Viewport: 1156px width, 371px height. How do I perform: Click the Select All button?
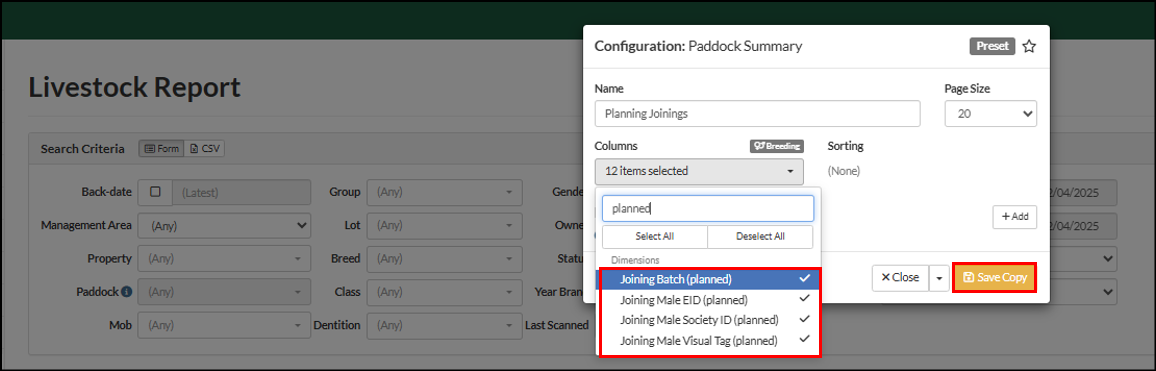point(655,237)
